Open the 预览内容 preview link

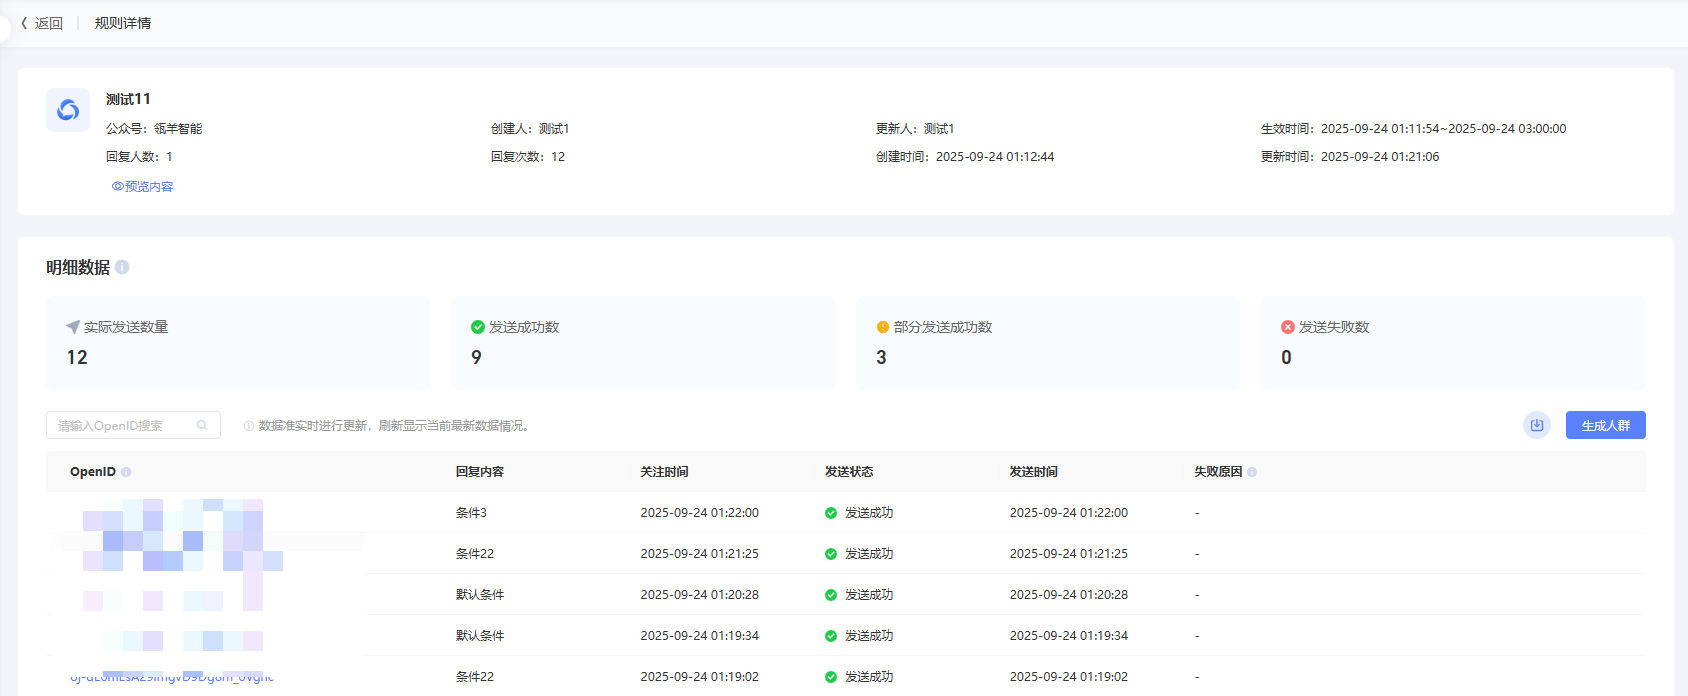(142, 187)
